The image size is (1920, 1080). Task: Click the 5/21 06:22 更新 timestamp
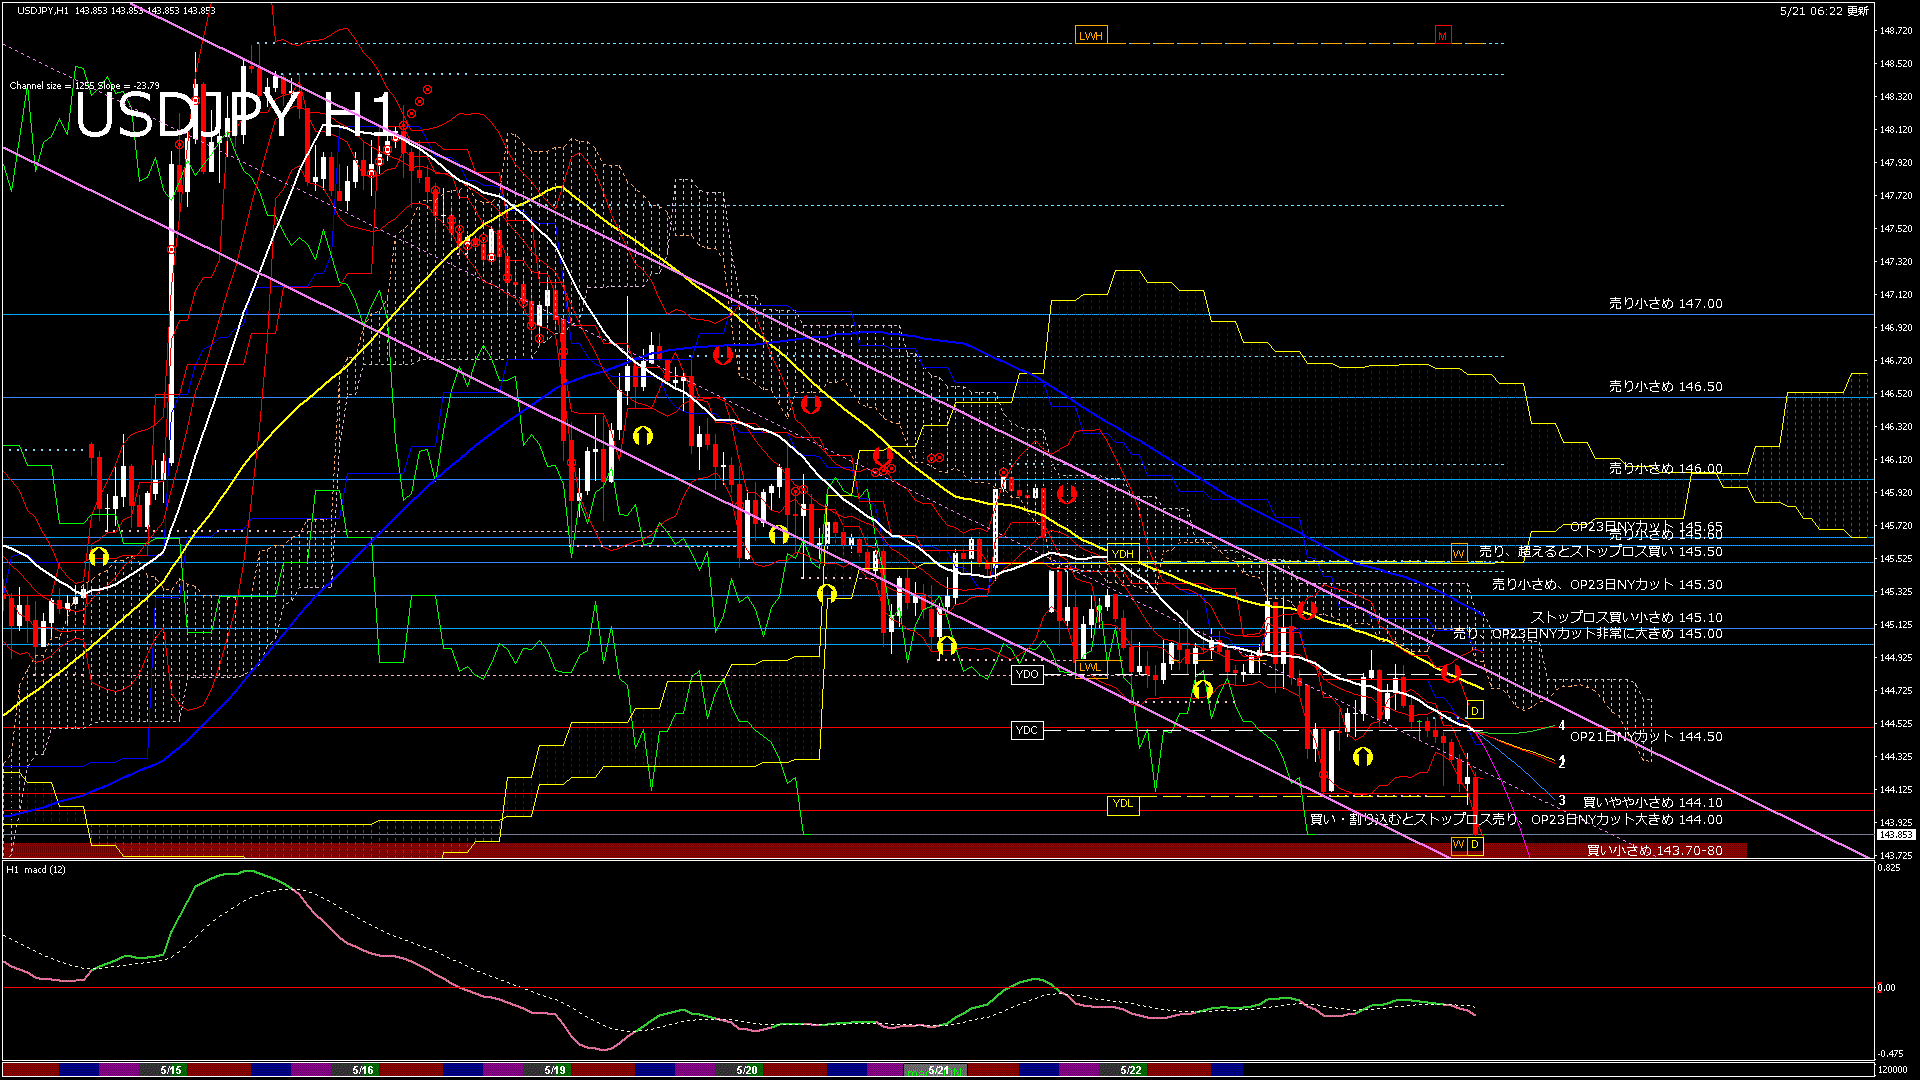point(1824,11)
